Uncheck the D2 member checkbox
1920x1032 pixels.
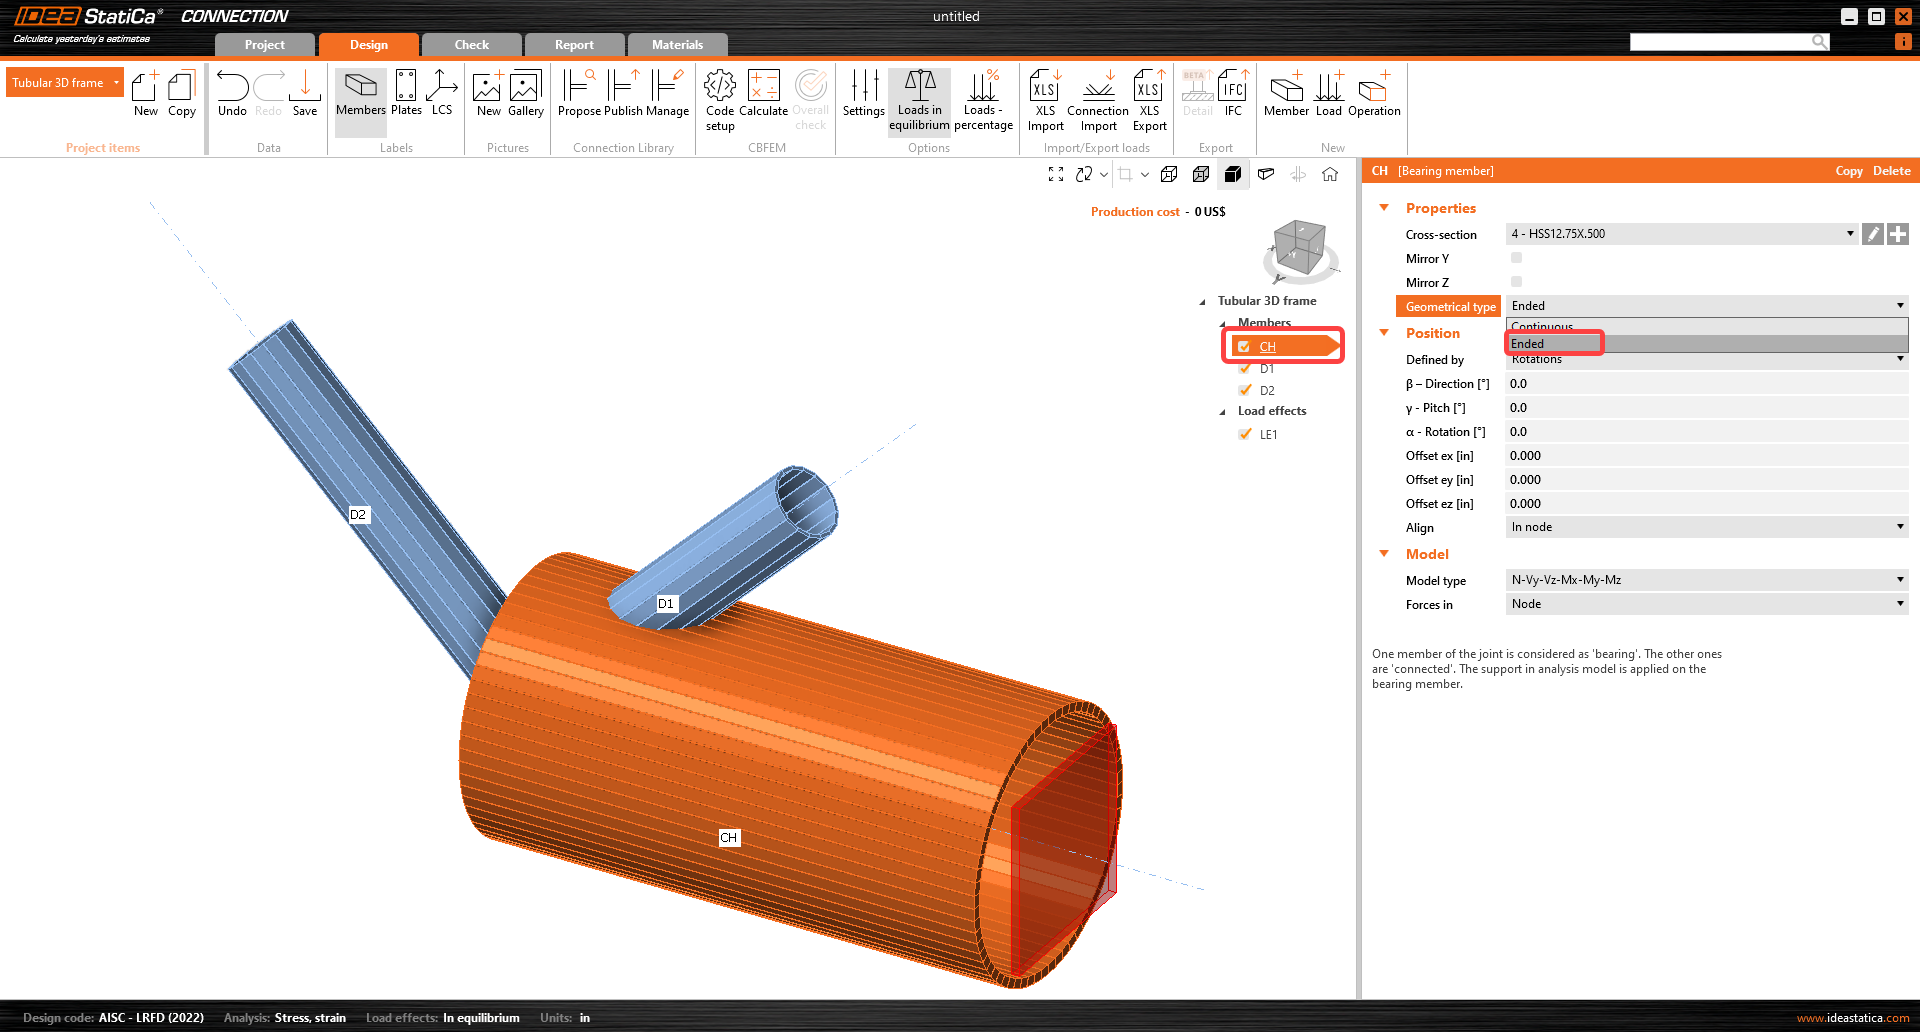point(1245,390)
